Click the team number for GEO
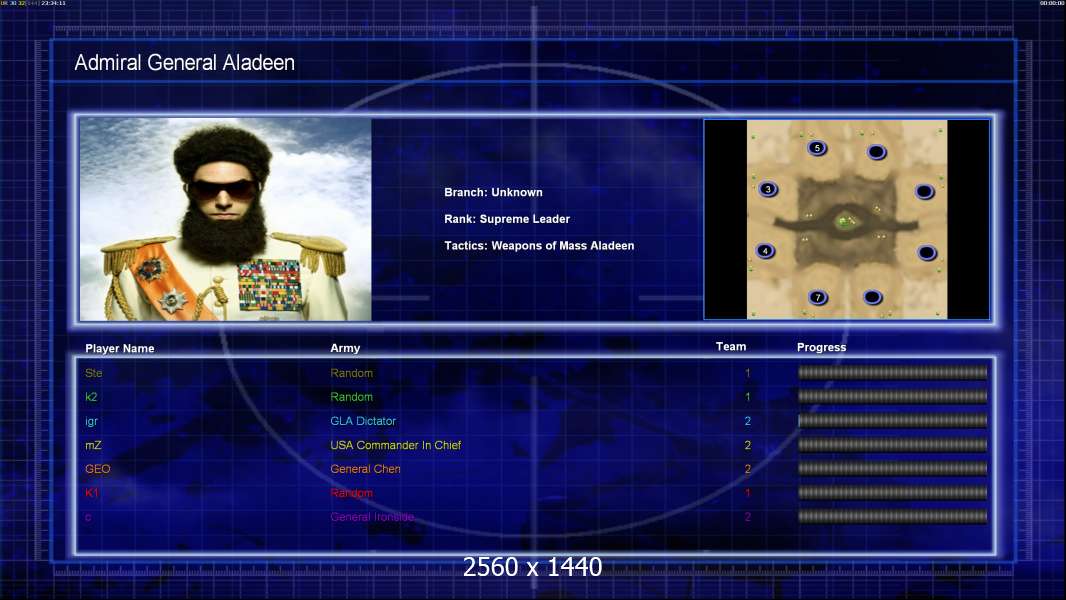Viewport: 1066px width, 600px height. click(x=747, y=469)
